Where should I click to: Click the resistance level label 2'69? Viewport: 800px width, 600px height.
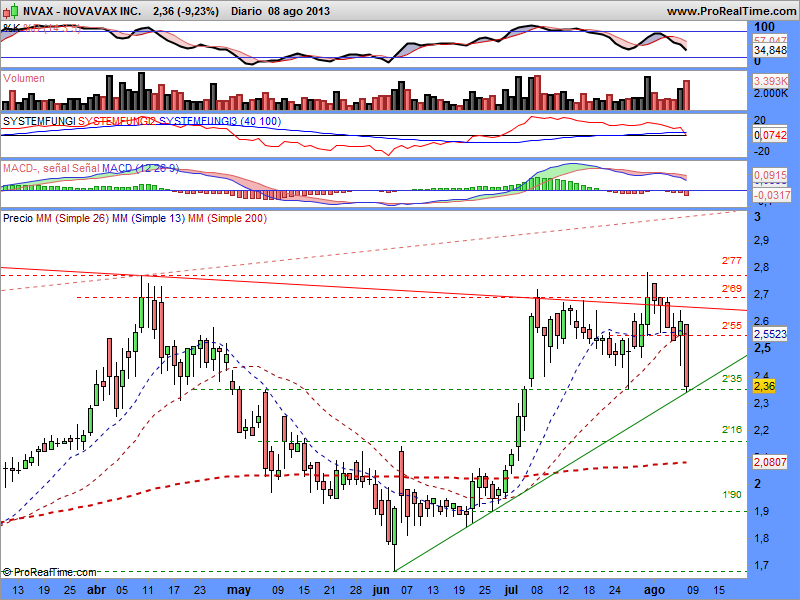732,289
